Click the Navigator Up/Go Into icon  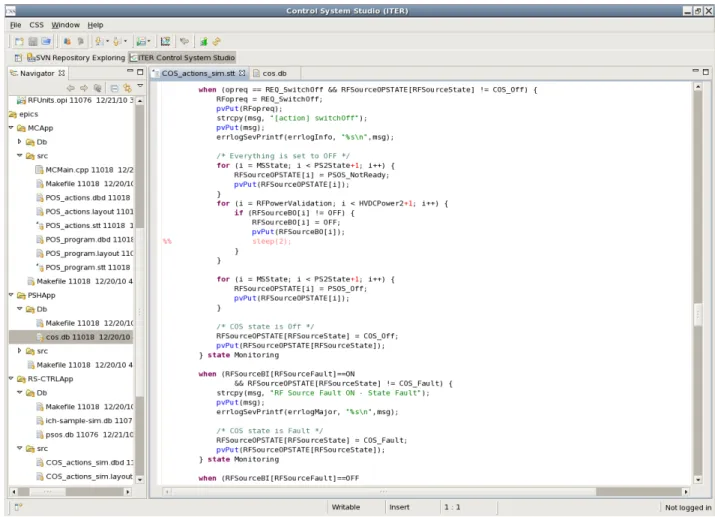[x=97, y=88]
